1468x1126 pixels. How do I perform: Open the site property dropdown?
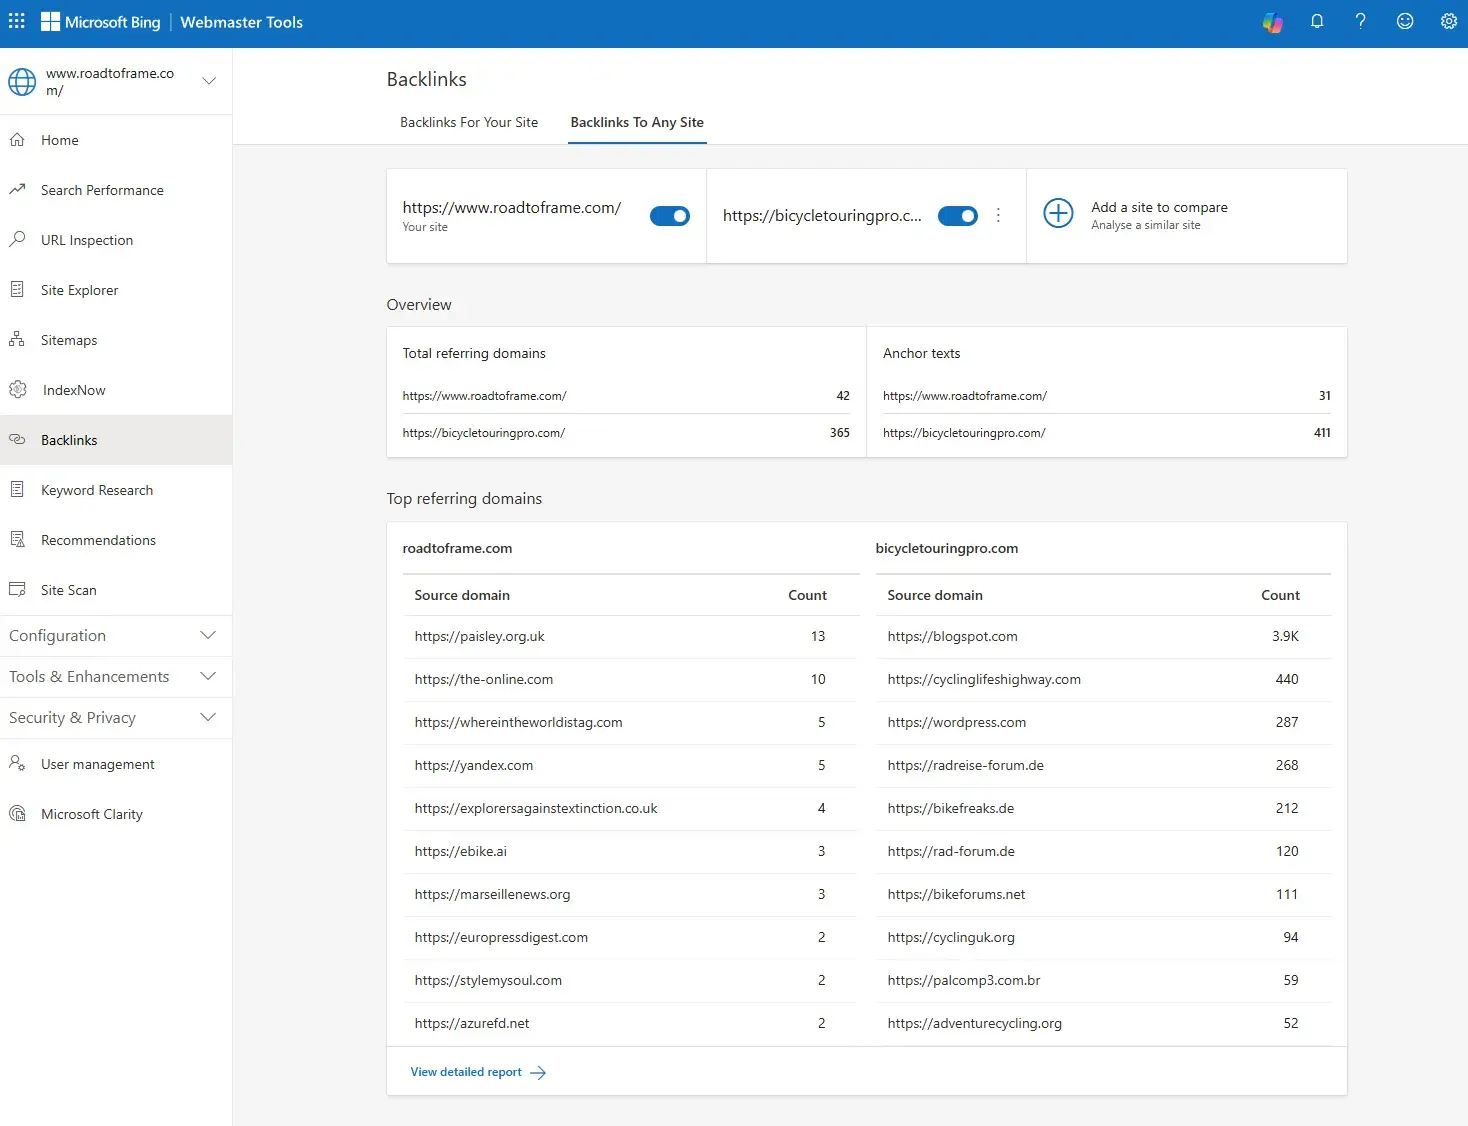209,82
